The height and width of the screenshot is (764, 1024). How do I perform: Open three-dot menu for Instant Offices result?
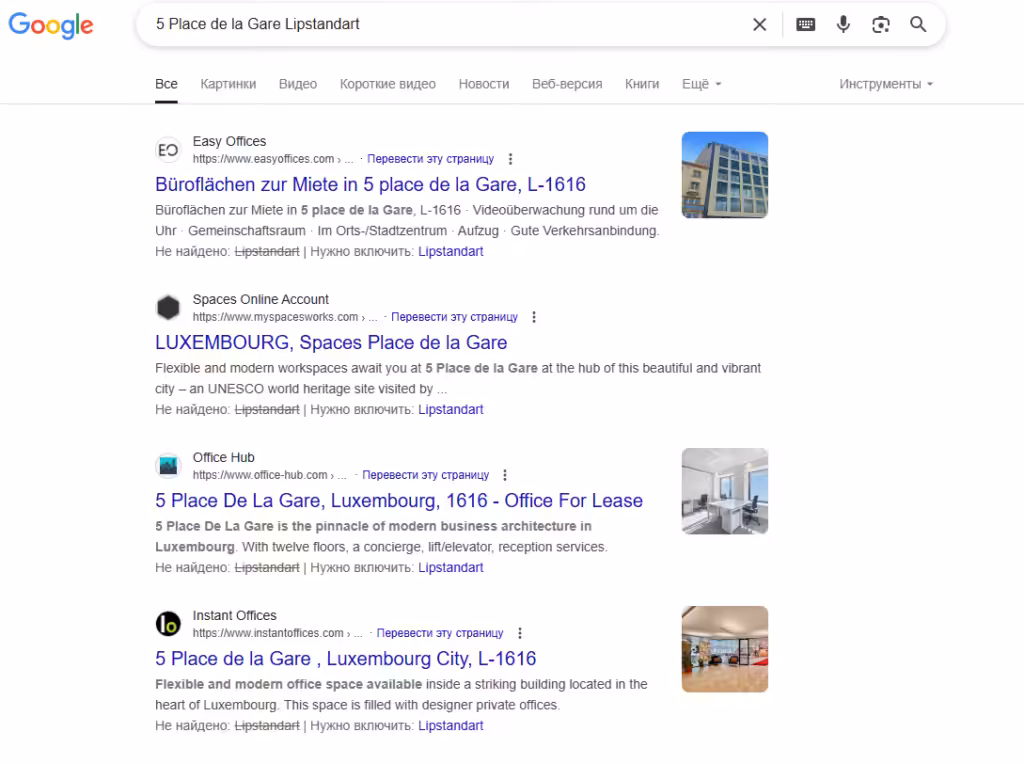(x=519, y=633)
